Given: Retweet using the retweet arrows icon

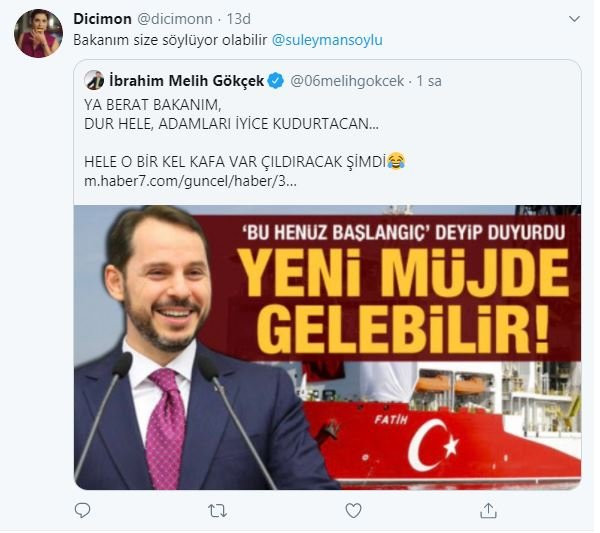Looking at the screenshot, I should (x=217, y=510).
